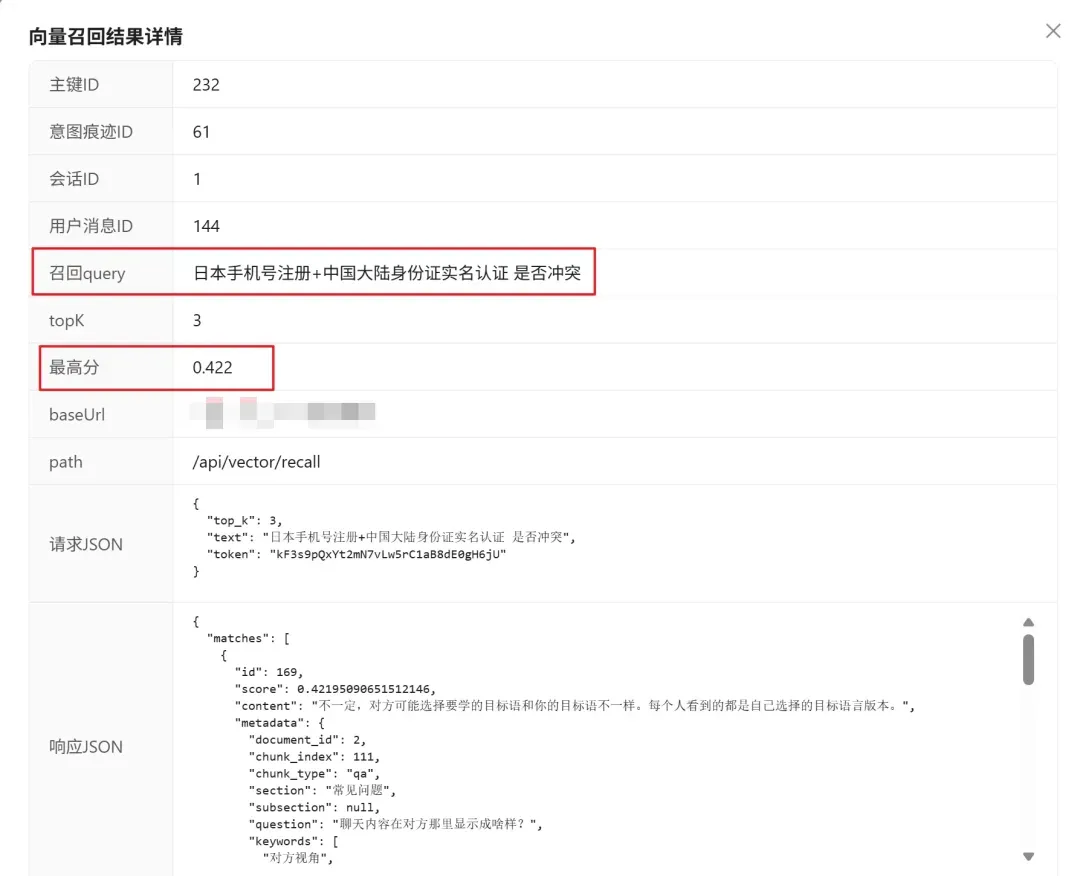Viewport: 1080px width, 876px height.
Task: Select the 用户消息ID value 144
Action: [206, 226]
